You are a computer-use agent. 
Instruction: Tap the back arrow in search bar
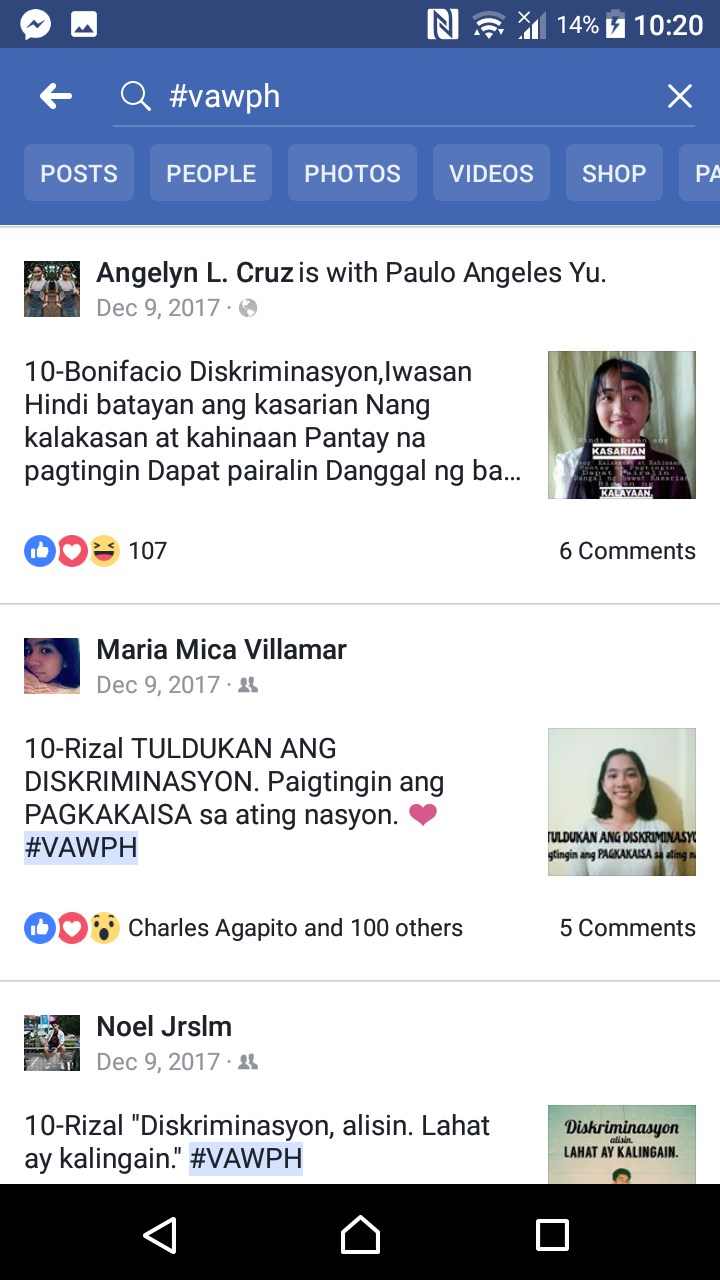(56, 96)
